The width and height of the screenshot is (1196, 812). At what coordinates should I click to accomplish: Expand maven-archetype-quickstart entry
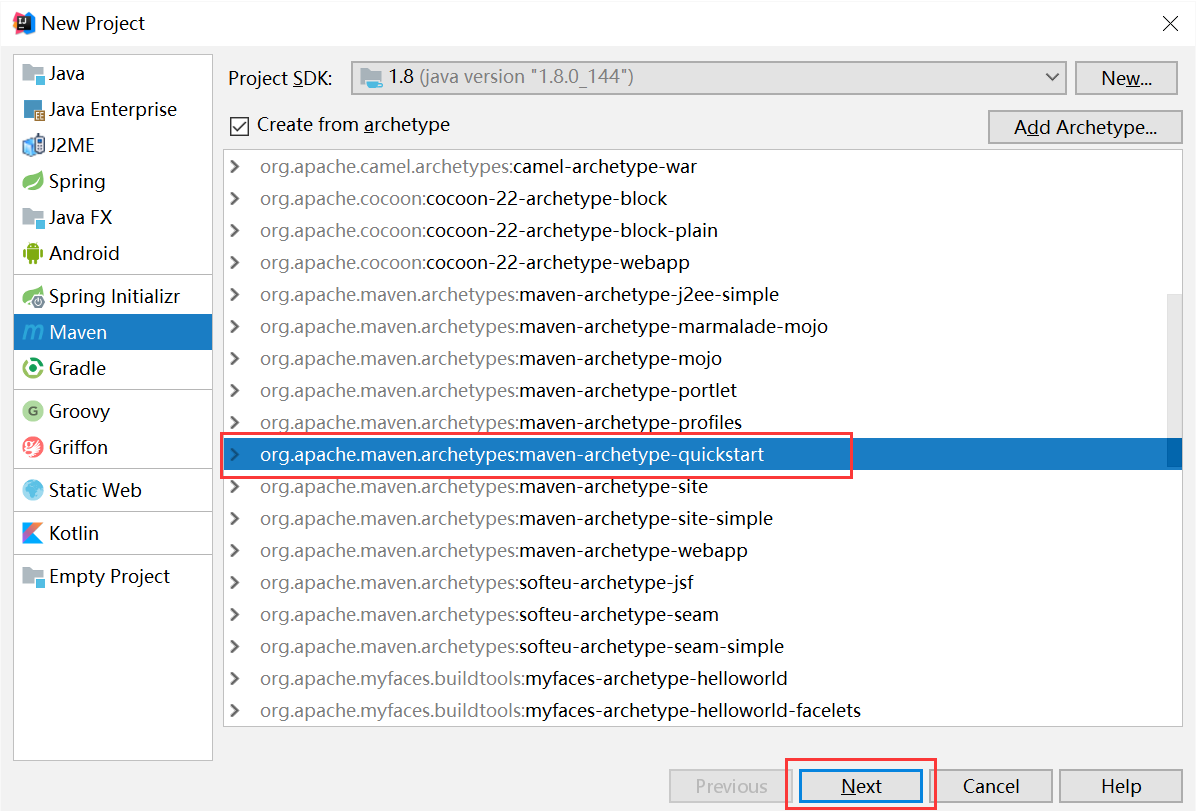click(x=235, y=454)
